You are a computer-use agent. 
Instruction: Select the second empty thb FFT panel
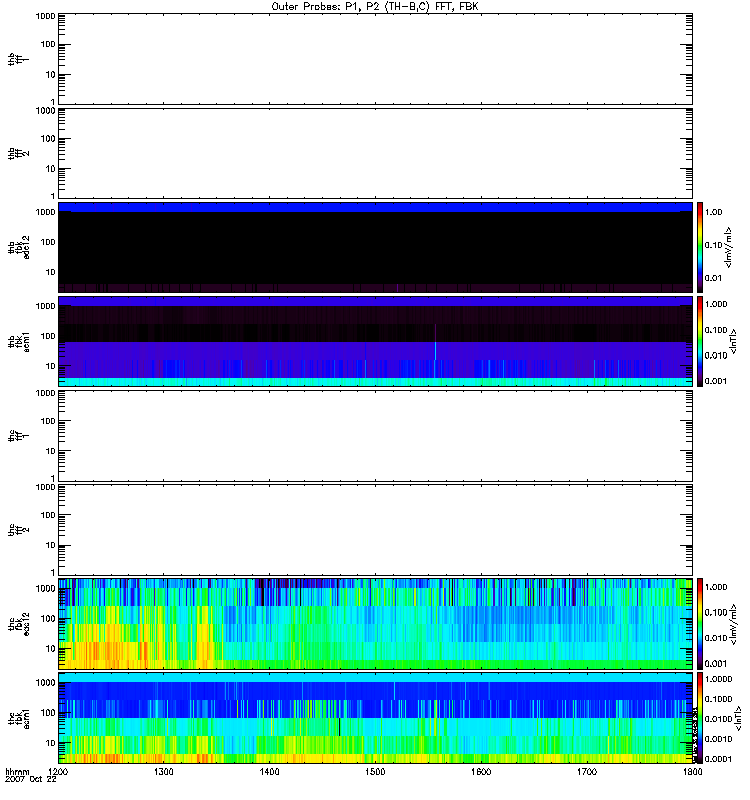pyautogui.click(x=375, y=152)
